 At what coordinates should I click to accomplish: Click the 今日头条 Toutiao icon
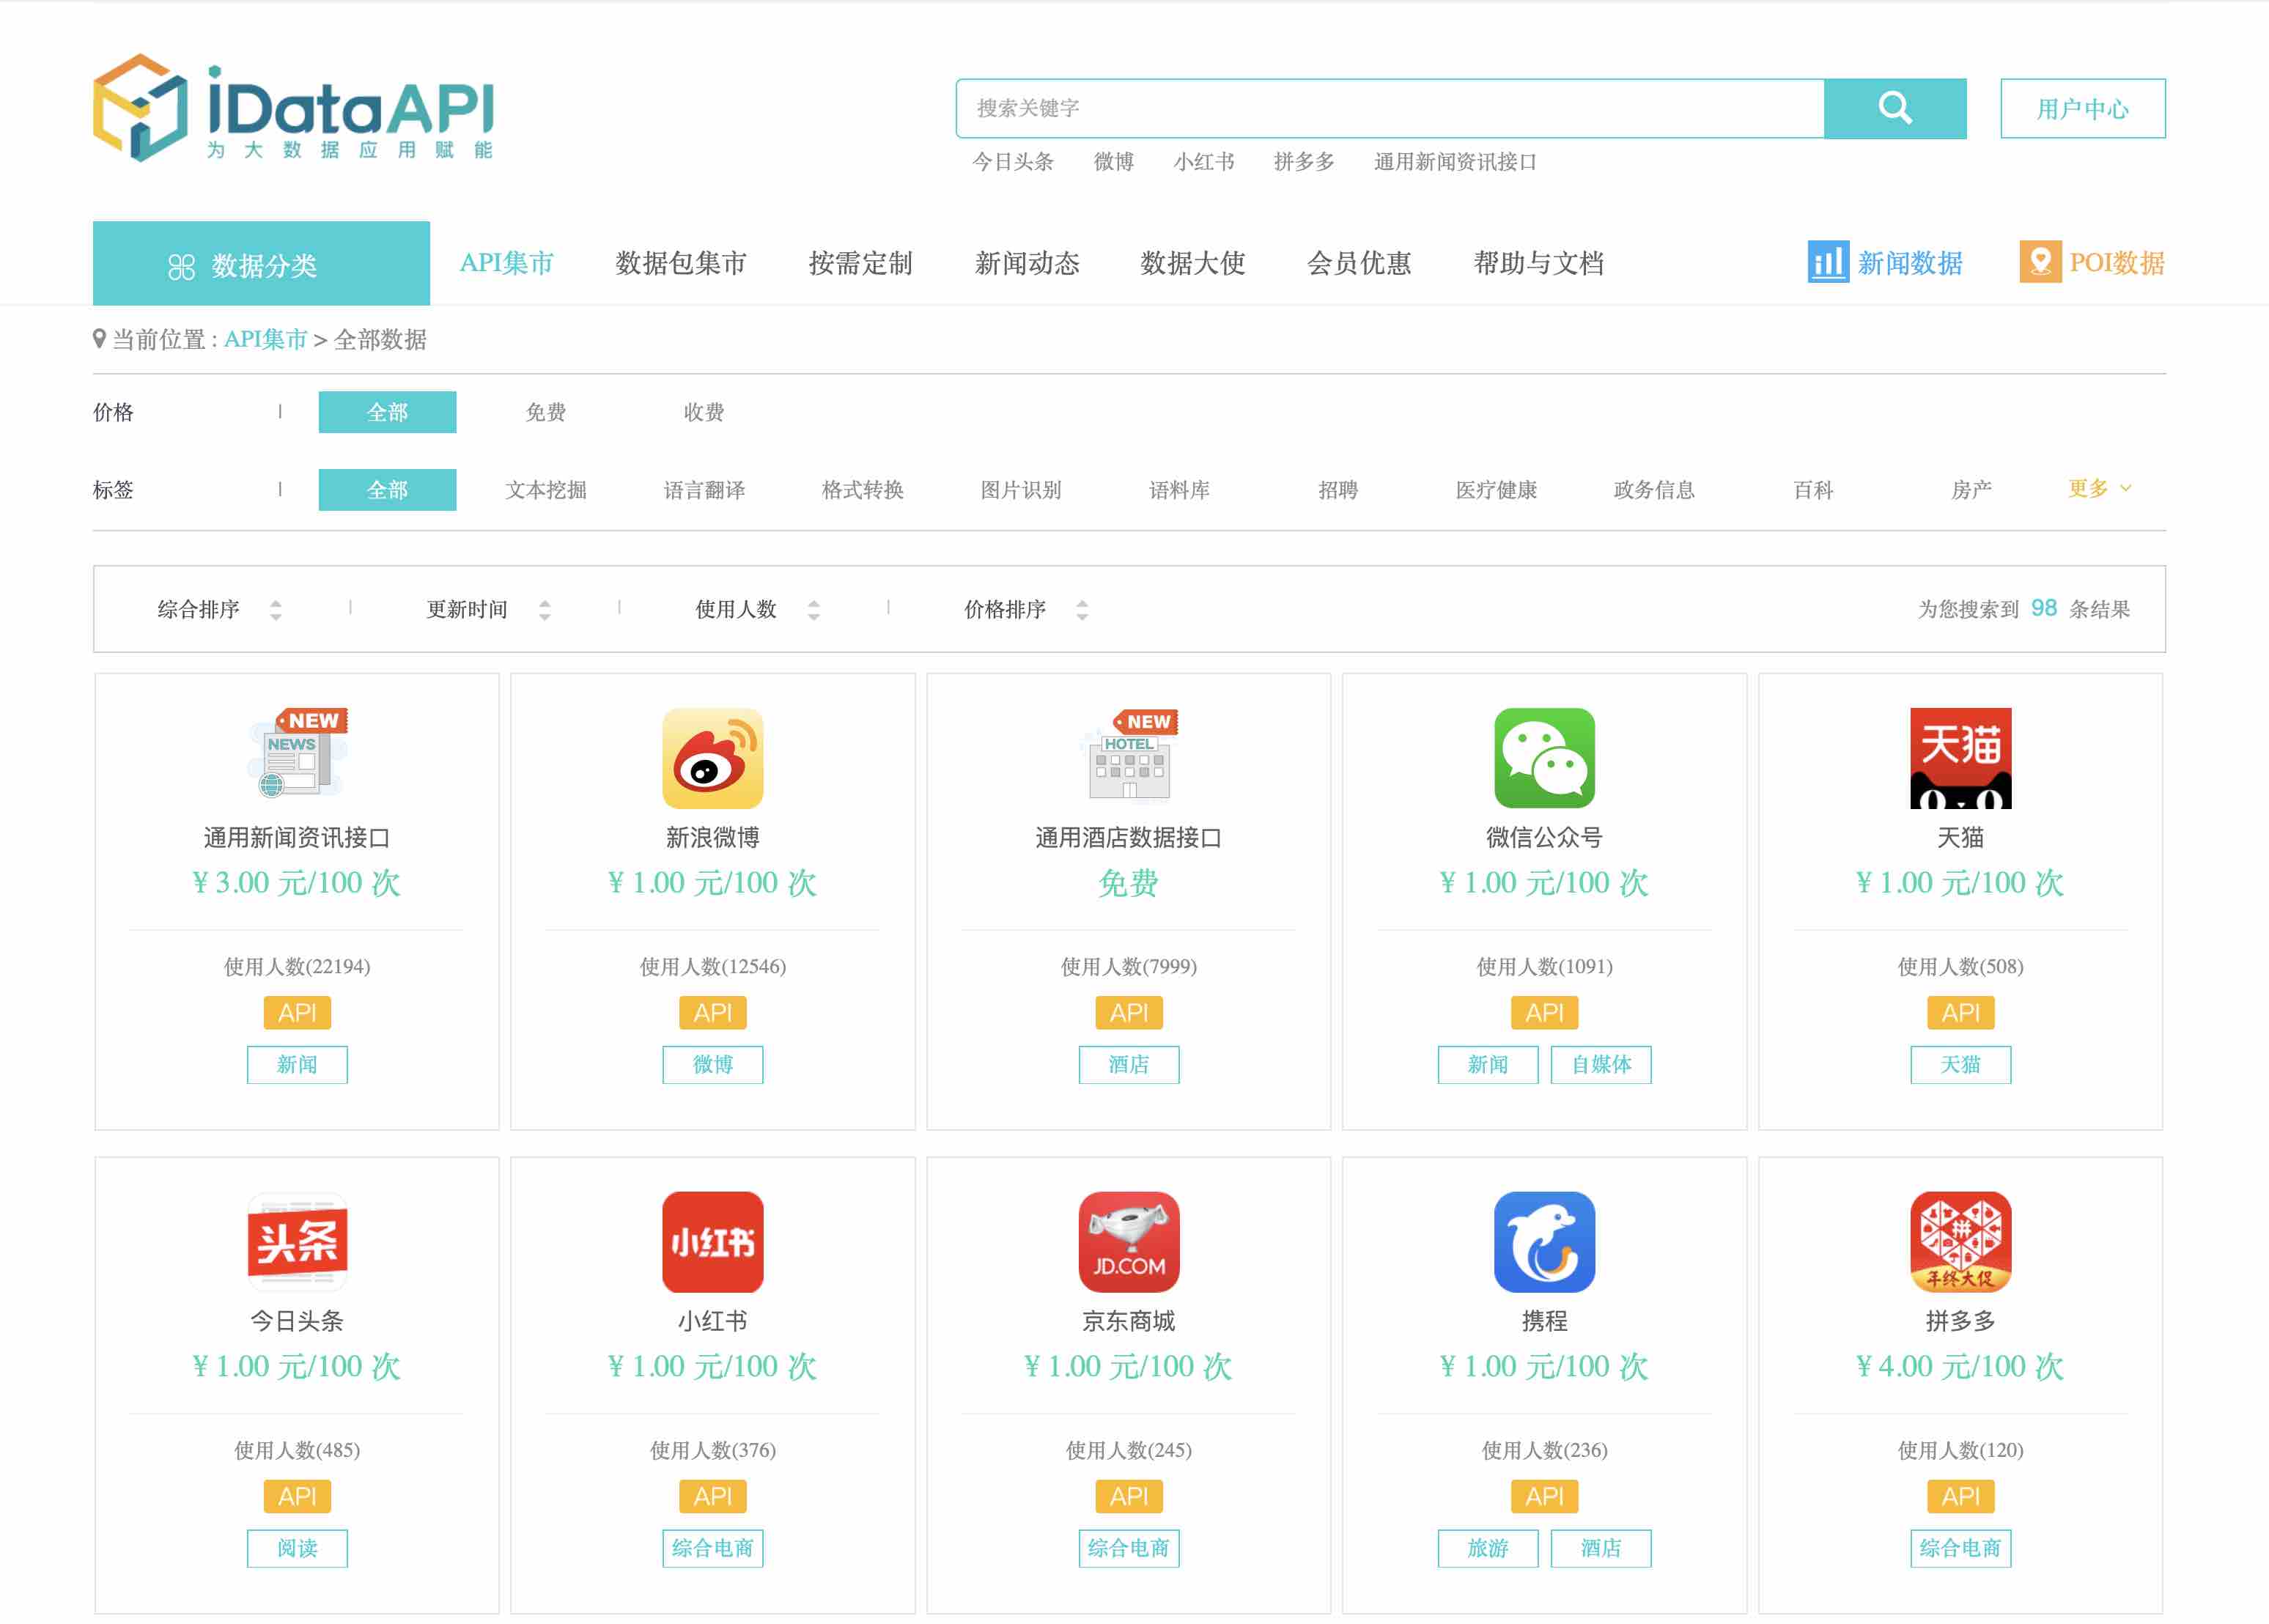point(297,1241)
